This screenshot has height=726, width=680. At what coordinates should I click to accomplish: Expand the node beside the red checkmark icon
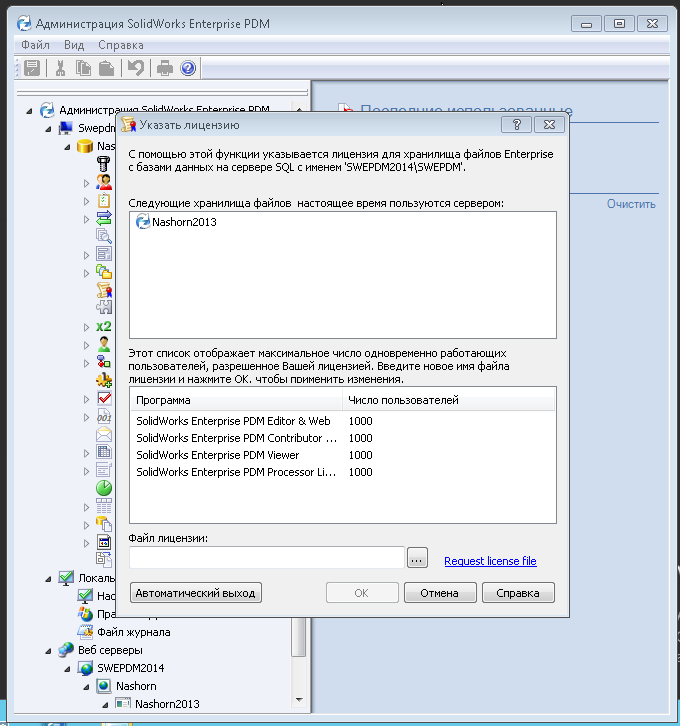[86, 399]
